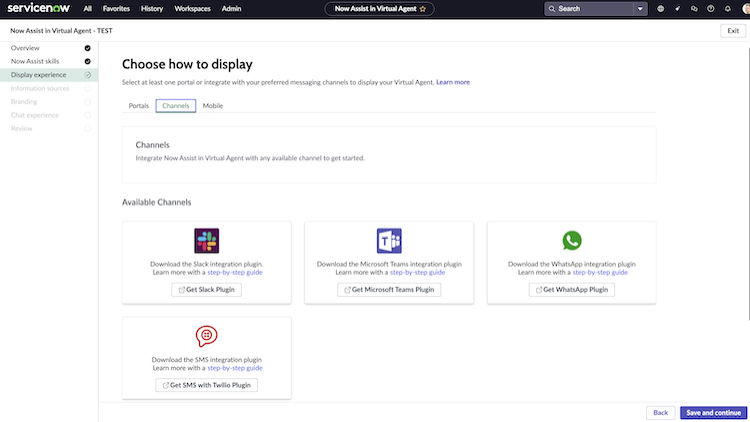Switch to the Portals tab
This screenshot has height=422, width=750.
pyautogui.click(x=139, y=106)
